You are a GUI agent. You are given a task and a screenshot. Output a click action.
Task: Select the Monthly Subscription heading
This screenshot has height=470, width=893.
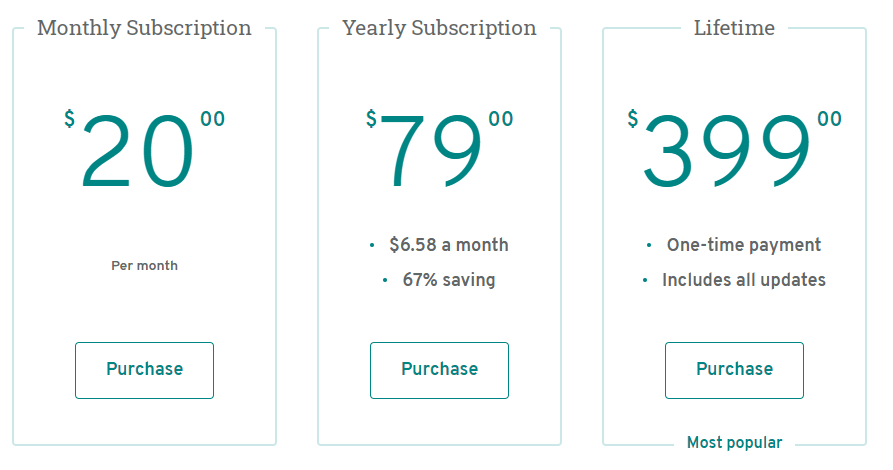click(144, 28)
